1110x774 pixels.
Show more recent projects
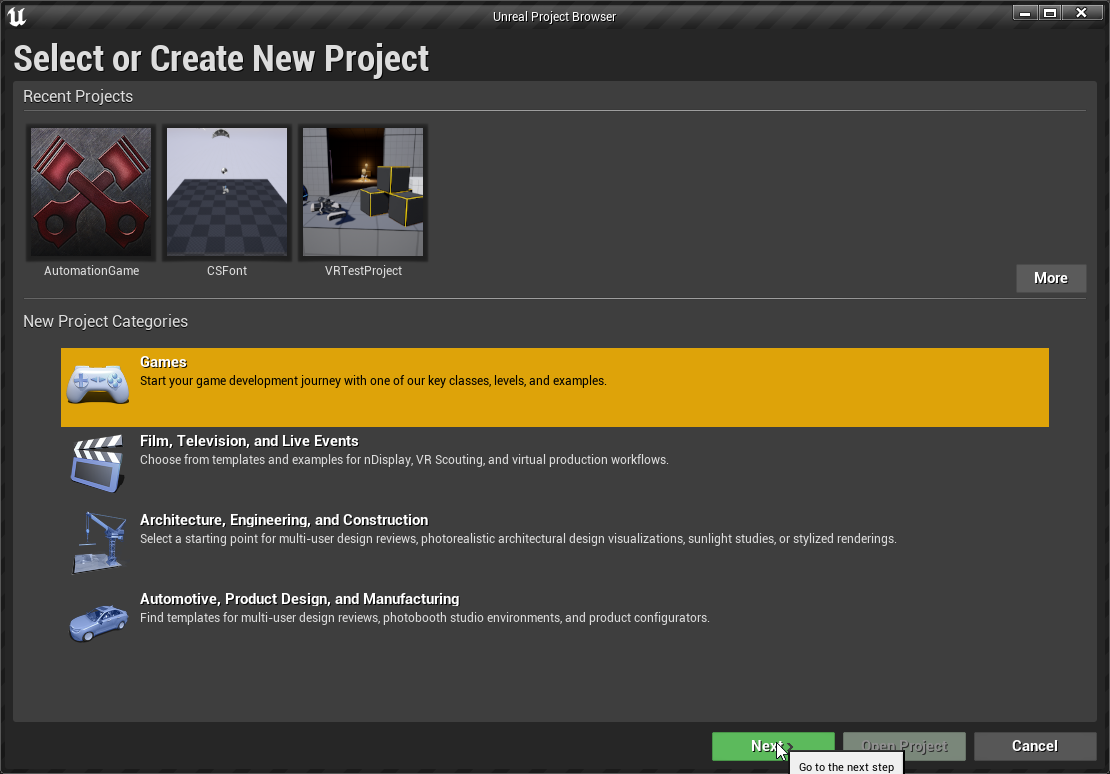coord(1050,278)
